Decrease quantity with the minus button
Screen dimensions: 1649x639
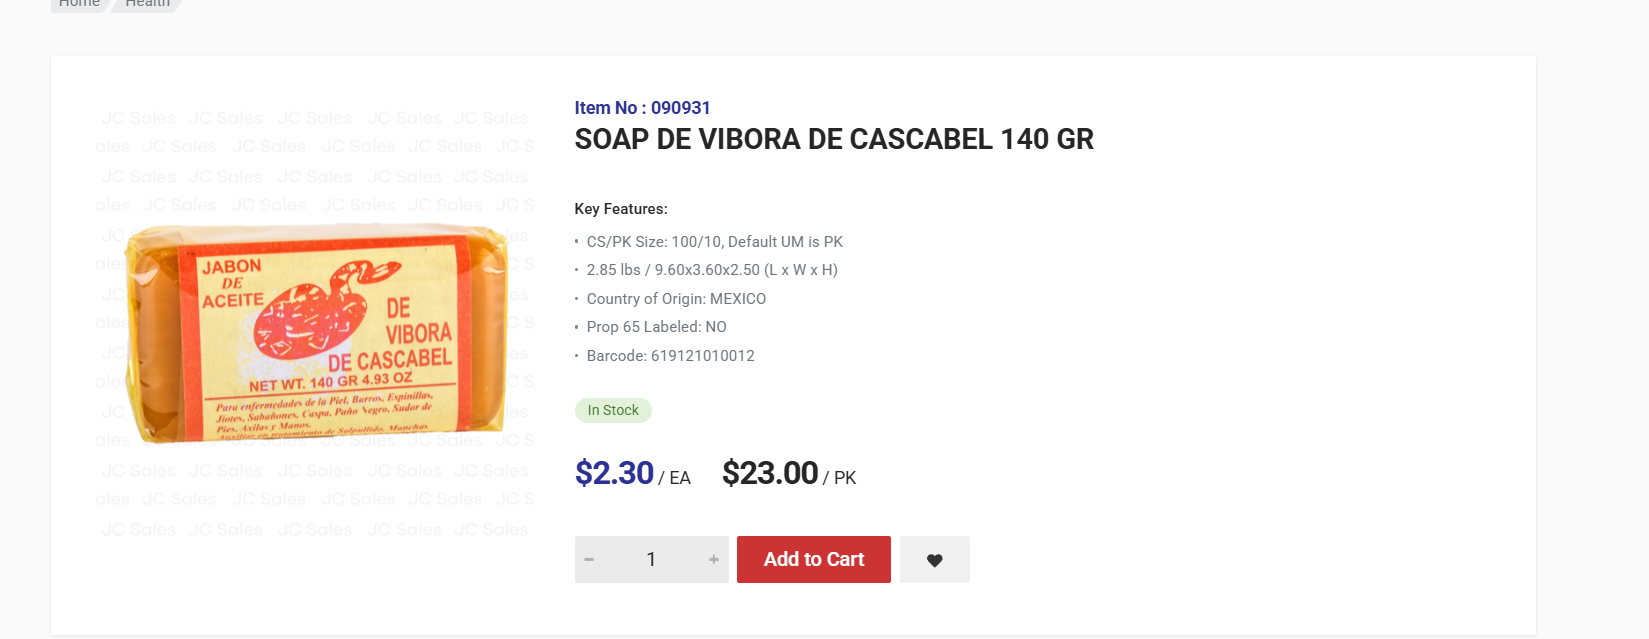(x=589, y=560)
